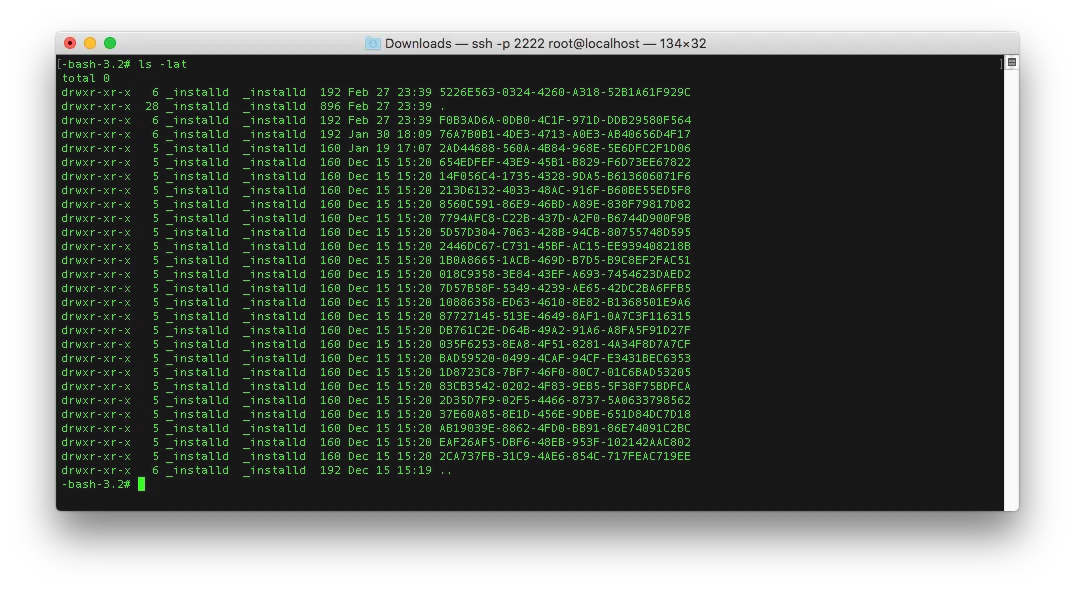Click directory name 2446DC67-C731-45BF-AC15-EE939408218B
The image size is (1075, 591).
565,246
